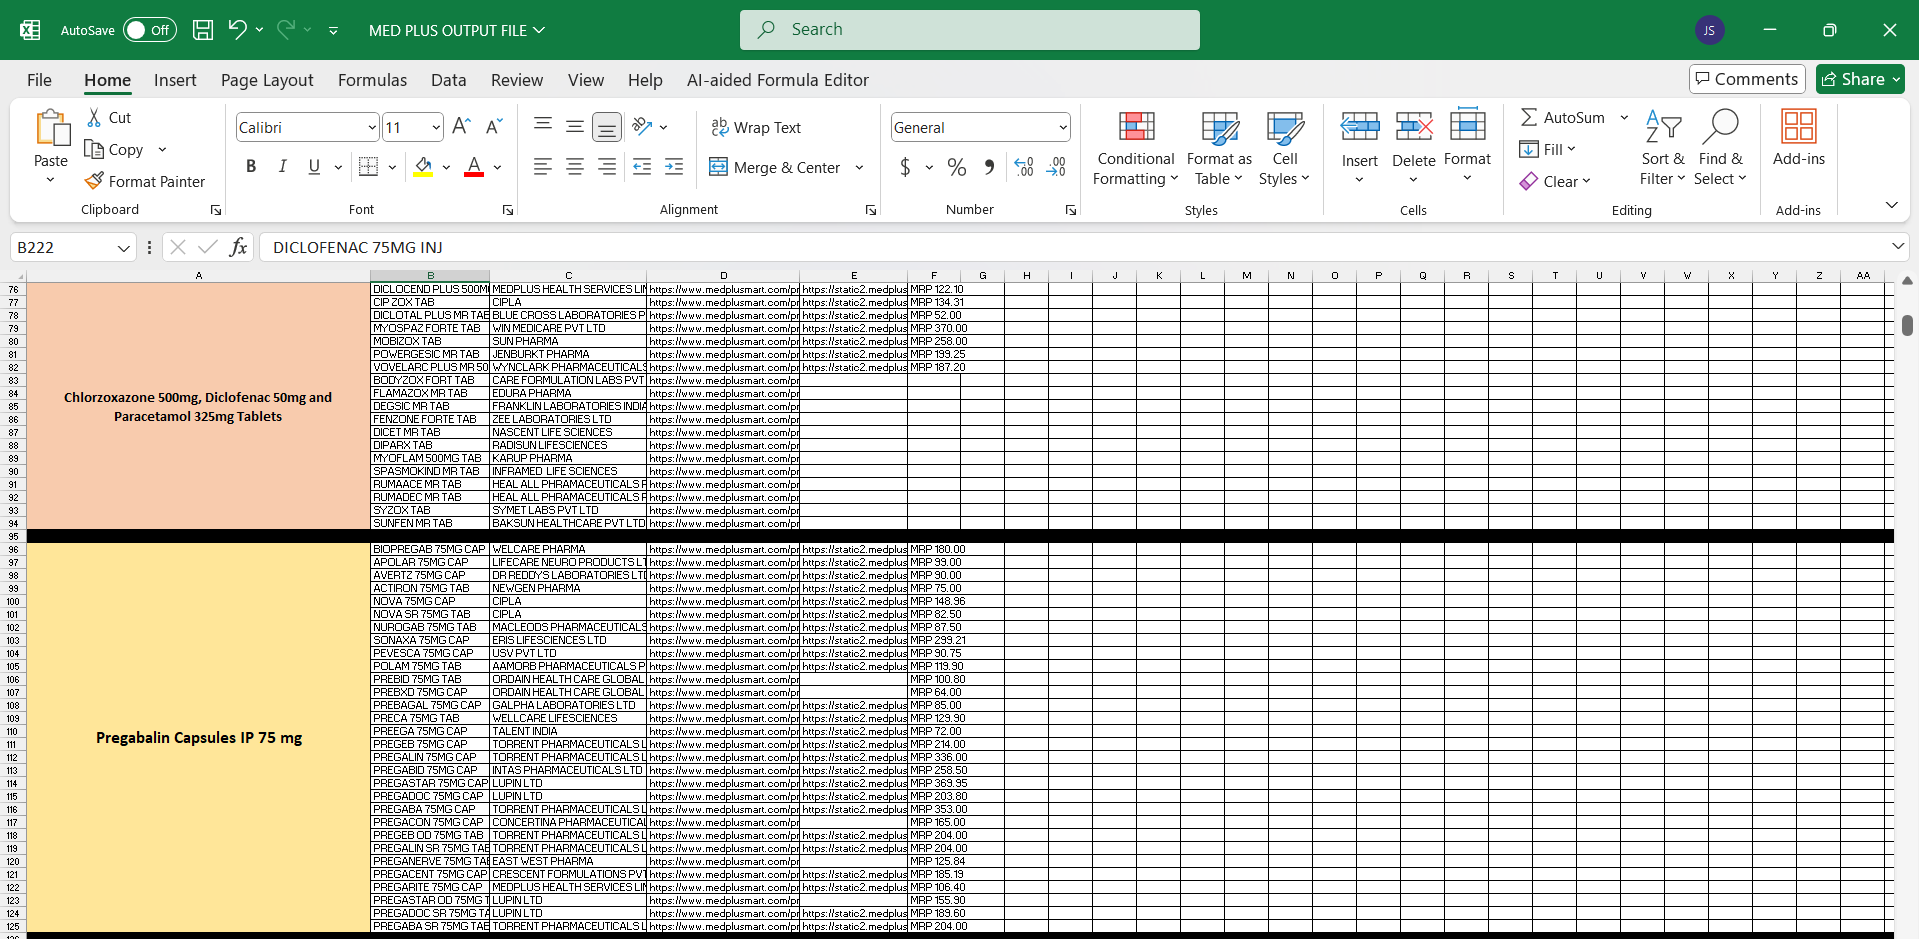Toggle Wrap Text for selected cells
This screenshot has width=1919, height=939.
[756, 127]
